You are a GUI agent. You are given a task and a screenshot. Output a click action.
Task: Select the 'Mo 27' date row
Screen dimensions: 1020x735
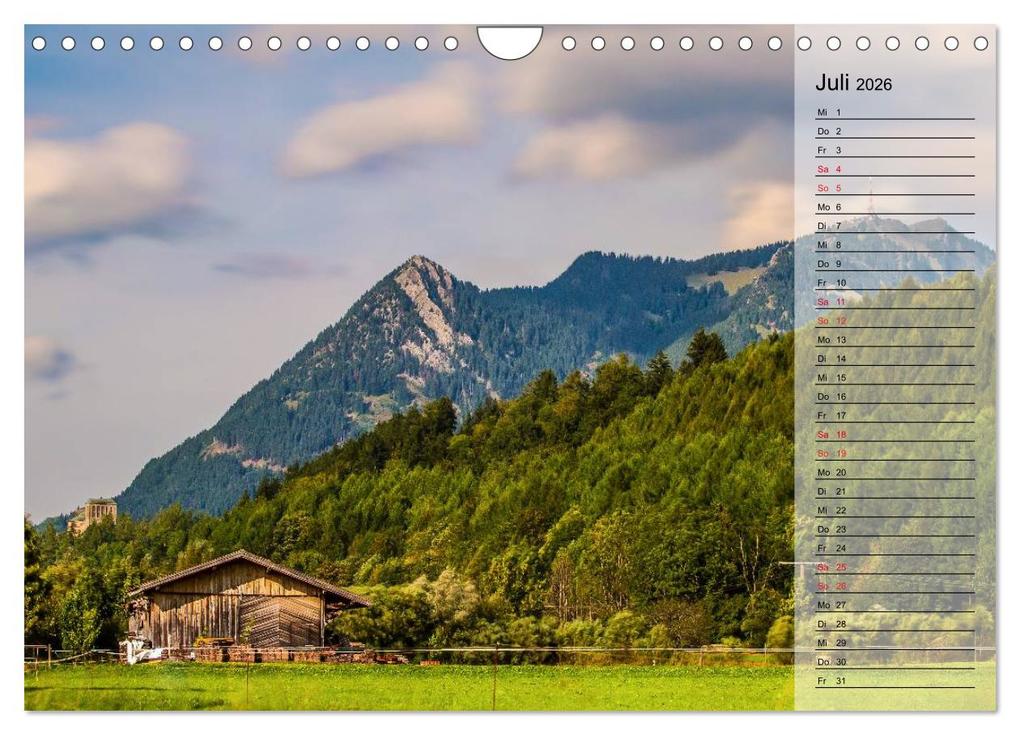tap(895, 604)
